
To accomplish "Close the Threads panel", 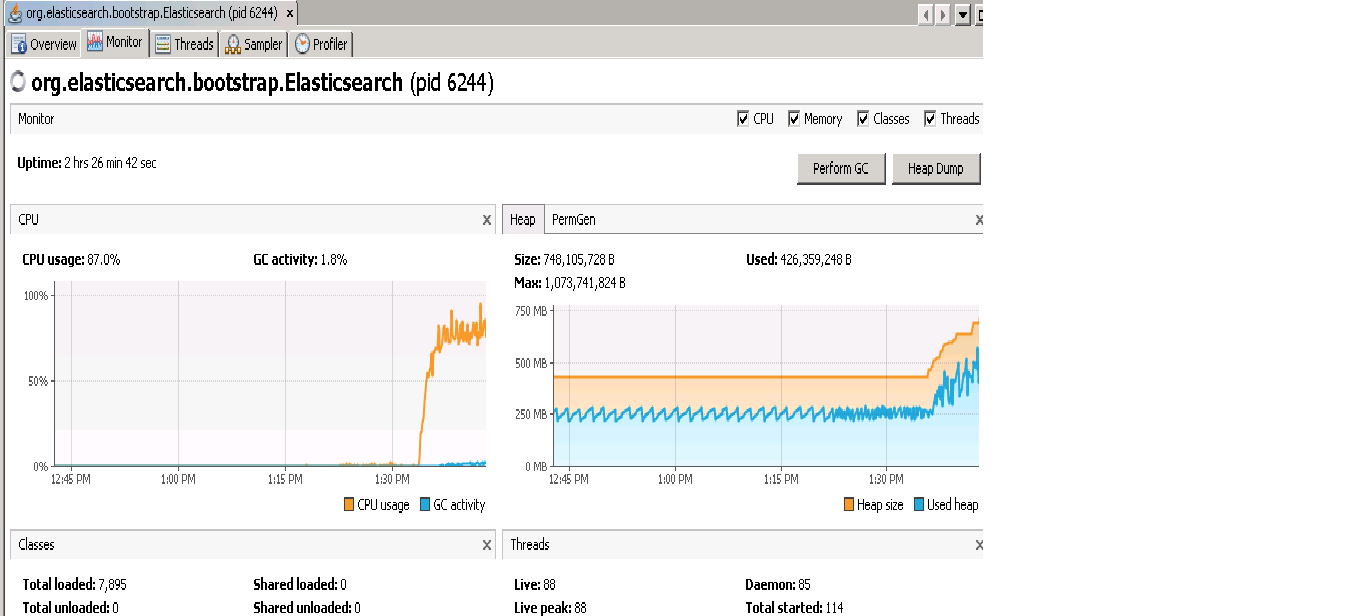I will 979,545.
